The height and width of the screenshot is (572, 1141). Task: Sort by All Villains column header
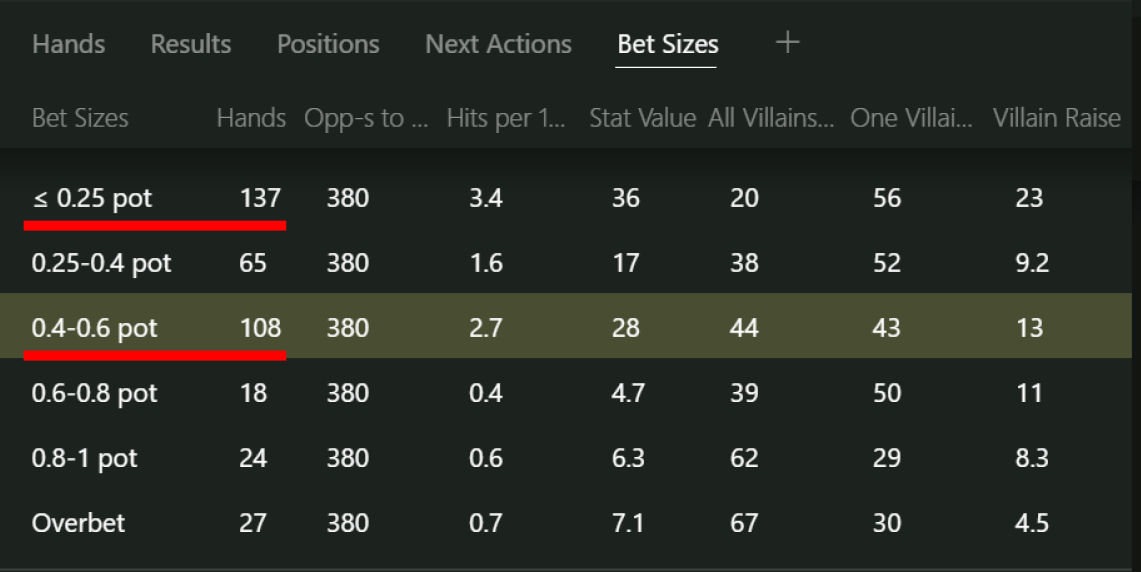pos(771,118)
